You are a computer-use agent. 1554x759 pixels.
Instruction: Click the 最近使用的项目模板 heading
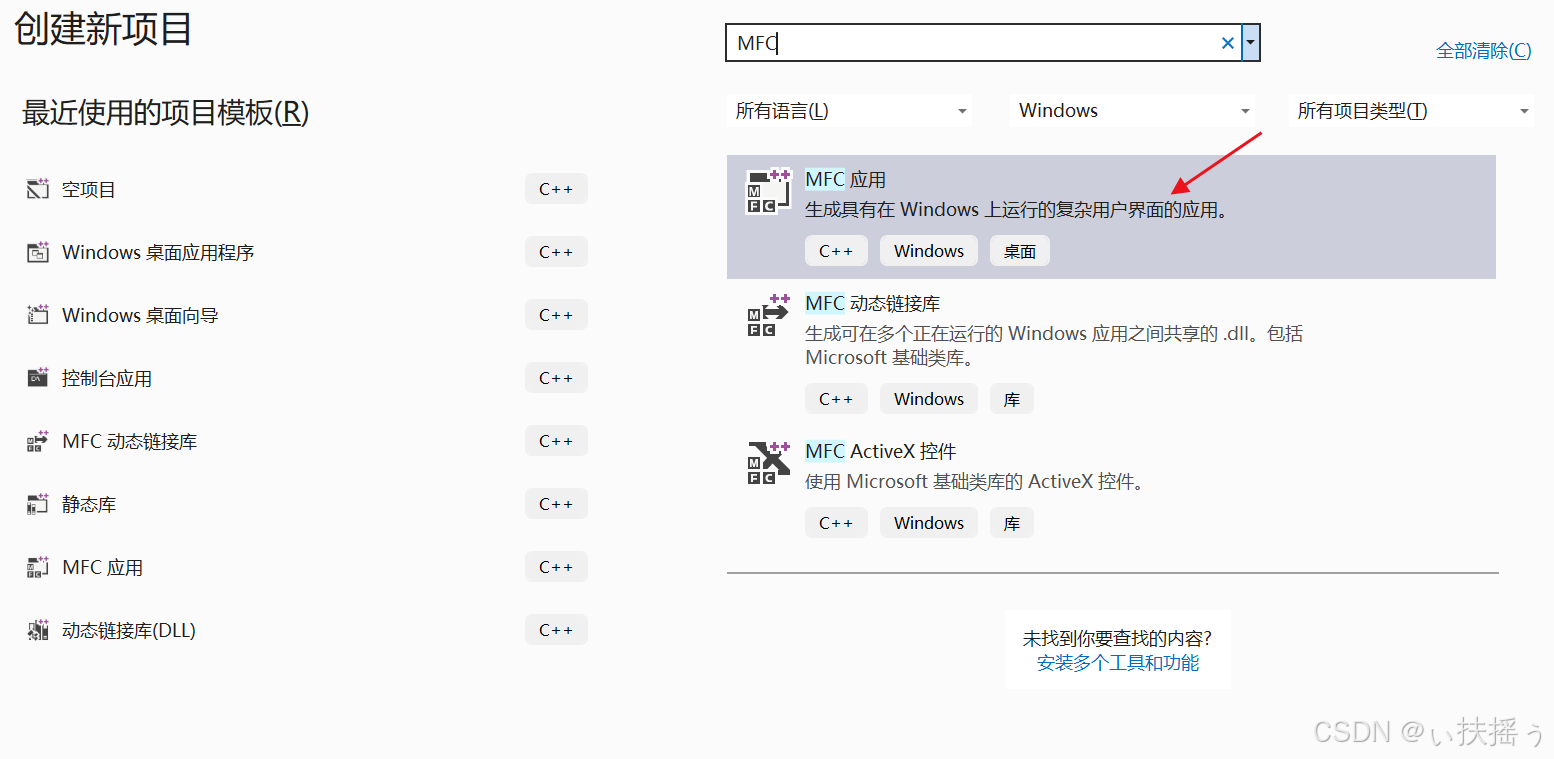coord(165,113)
